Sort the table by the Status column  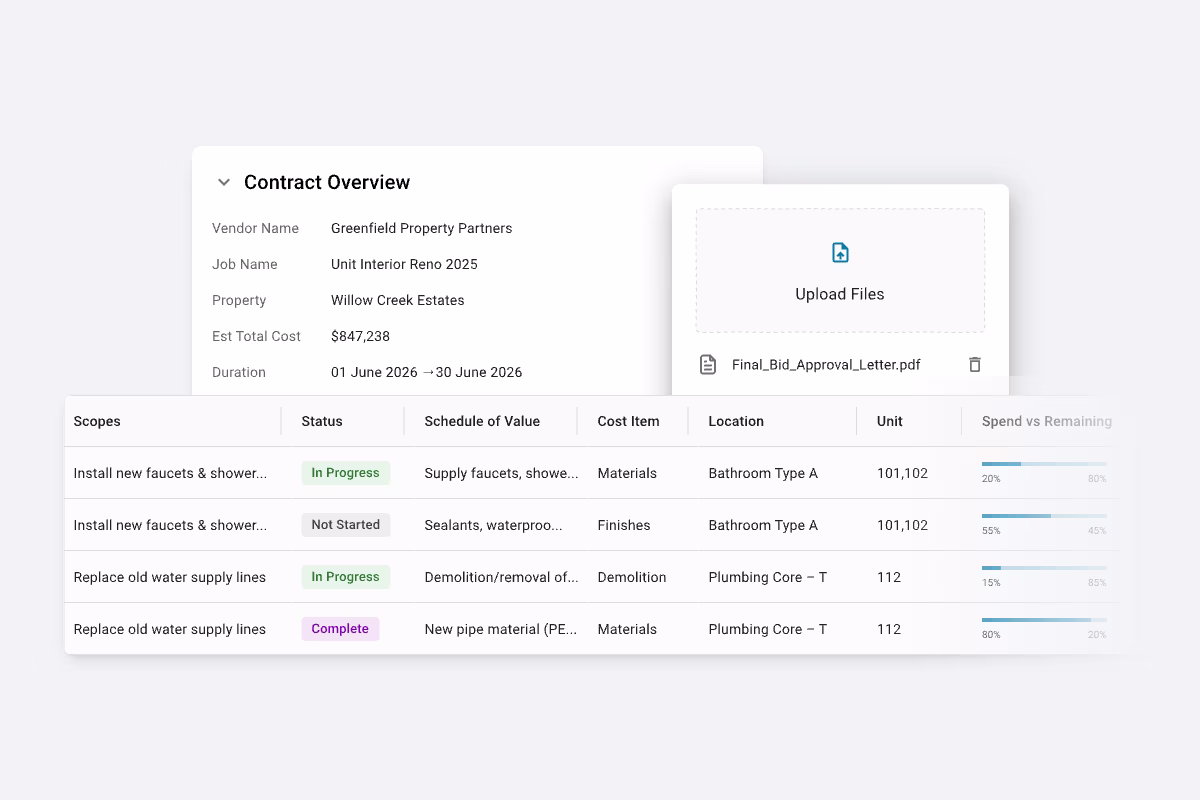coord(321,421)
